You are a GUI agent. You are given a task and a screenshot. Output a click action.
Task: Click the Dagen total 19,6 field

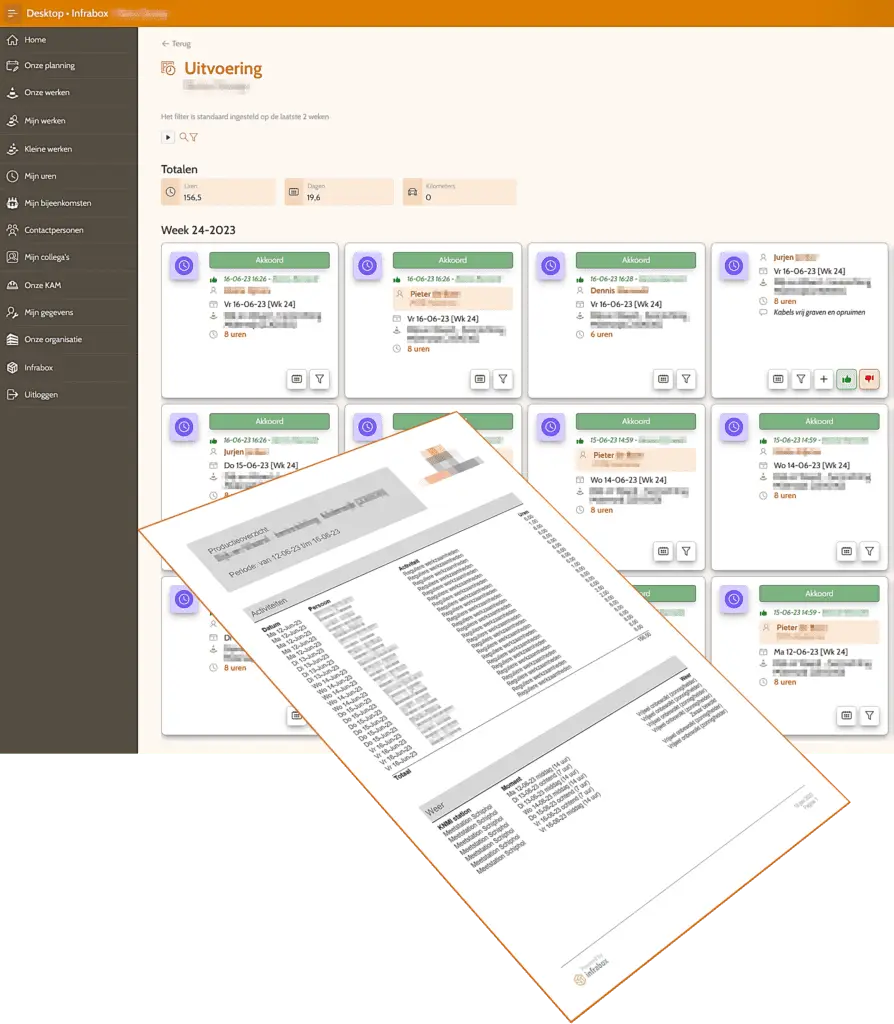[340, 192]
